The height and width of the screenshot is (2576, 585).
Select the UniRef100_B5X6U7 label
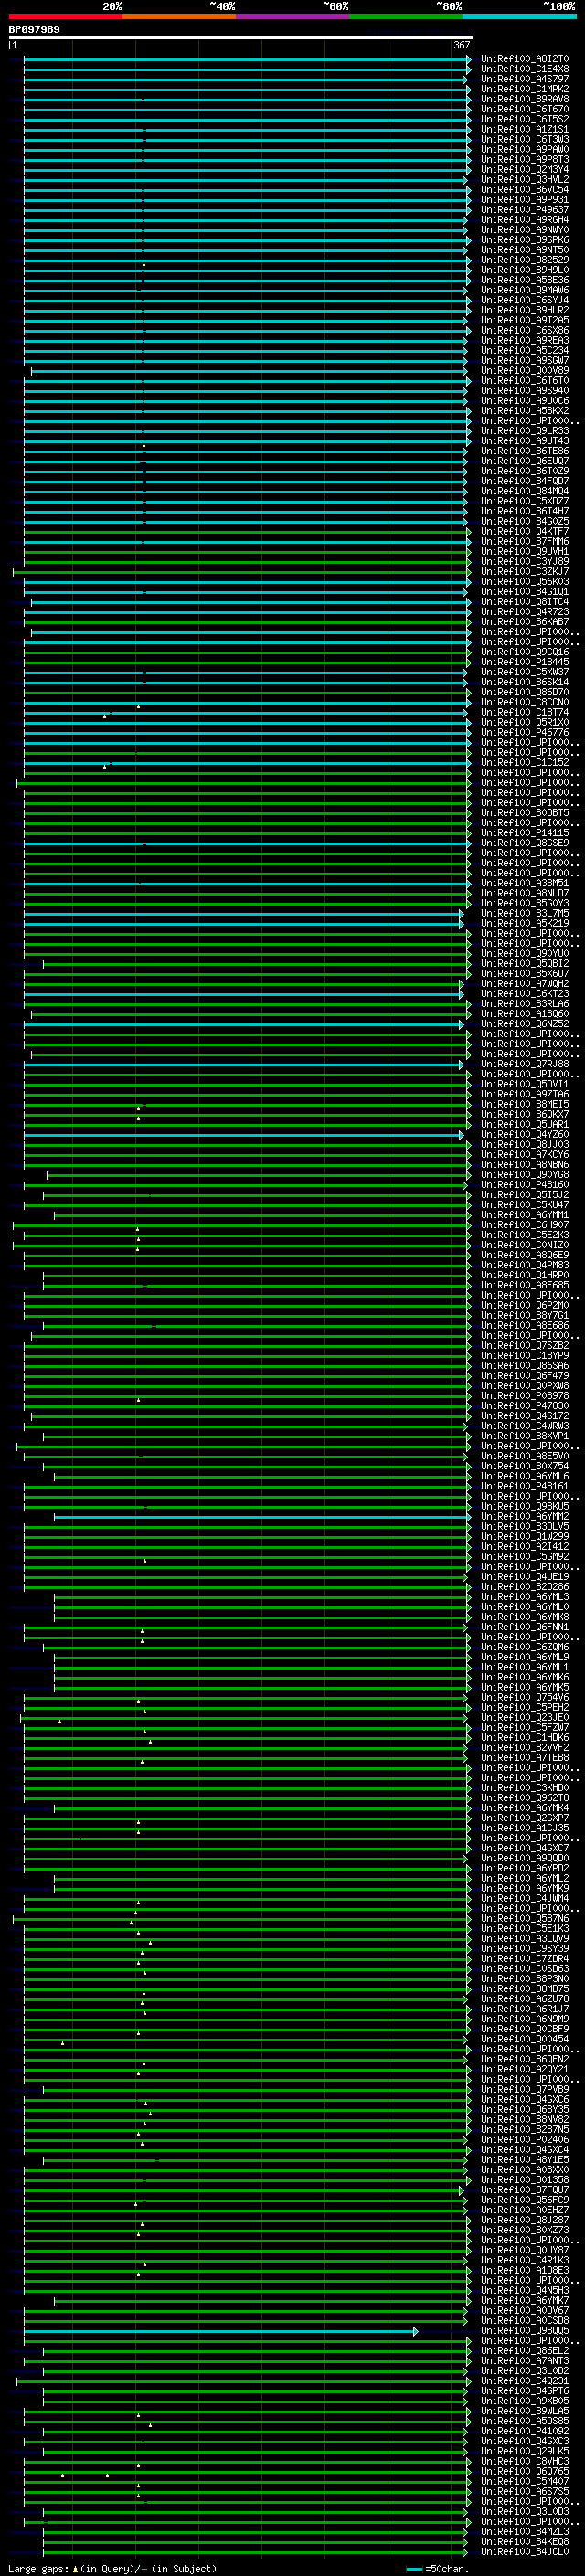click(x=525, y=974)
